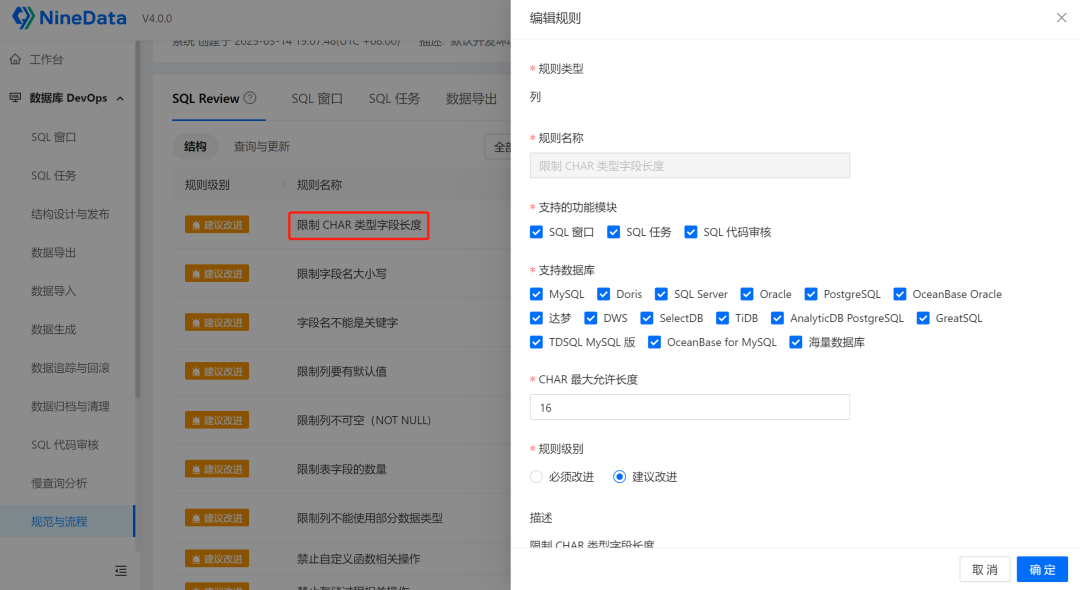The height and width of the screenshot is (590, 1080).
Task: Open the 工作台 home icon
Action: 15,59
